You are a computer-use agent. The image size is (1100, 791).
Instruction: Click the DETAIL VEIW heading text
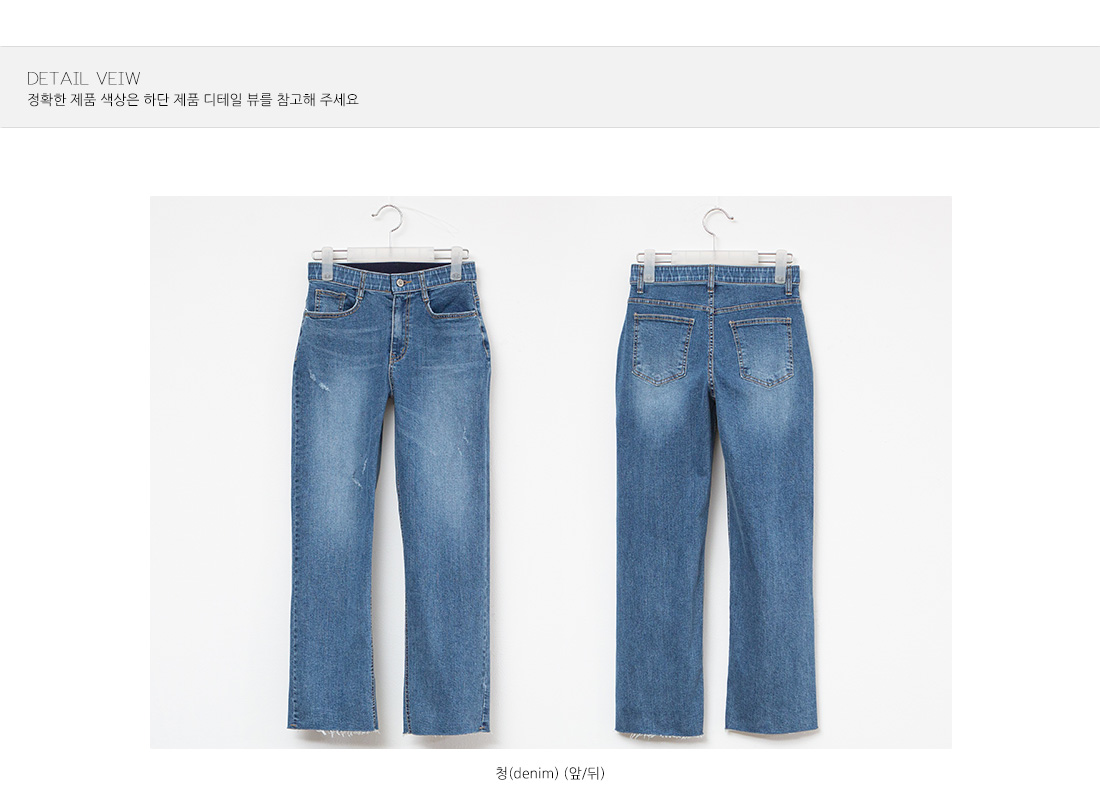tap(83, 78)
